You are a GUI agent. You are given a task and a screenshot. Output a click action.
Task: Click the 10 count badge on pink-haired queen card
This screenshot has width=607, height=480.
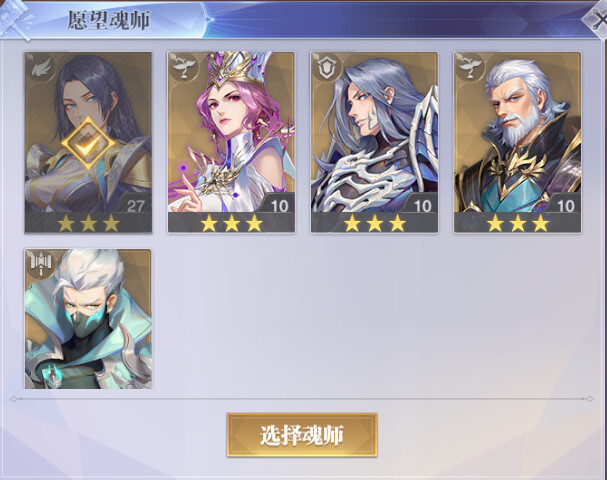(279, 204)
